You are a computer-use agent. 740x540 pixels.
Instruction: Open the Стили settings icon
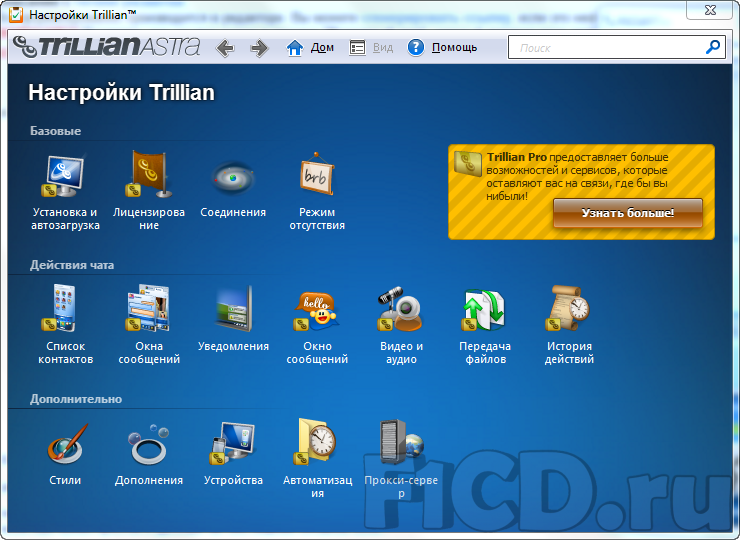tap(66, 444)
